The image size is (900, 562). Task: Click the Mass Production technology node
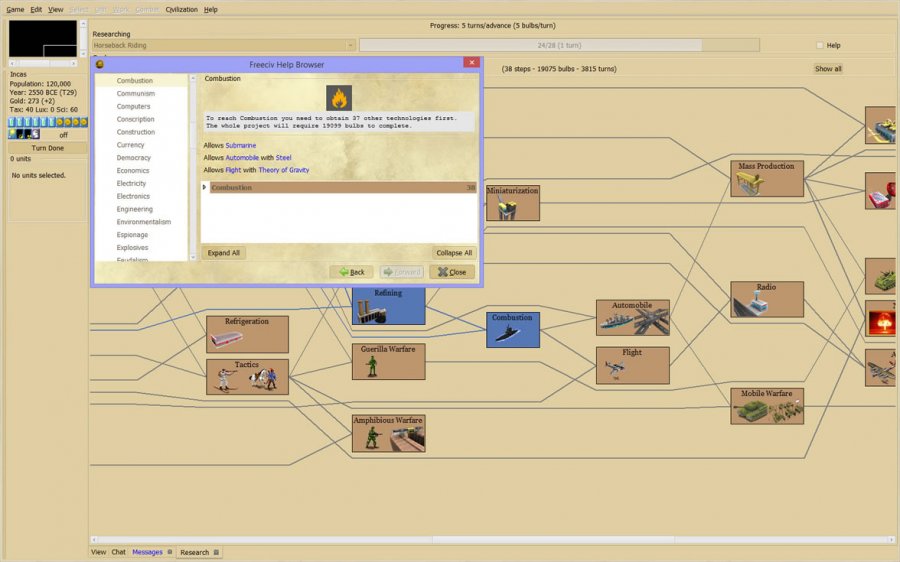[x=767, y=179]
